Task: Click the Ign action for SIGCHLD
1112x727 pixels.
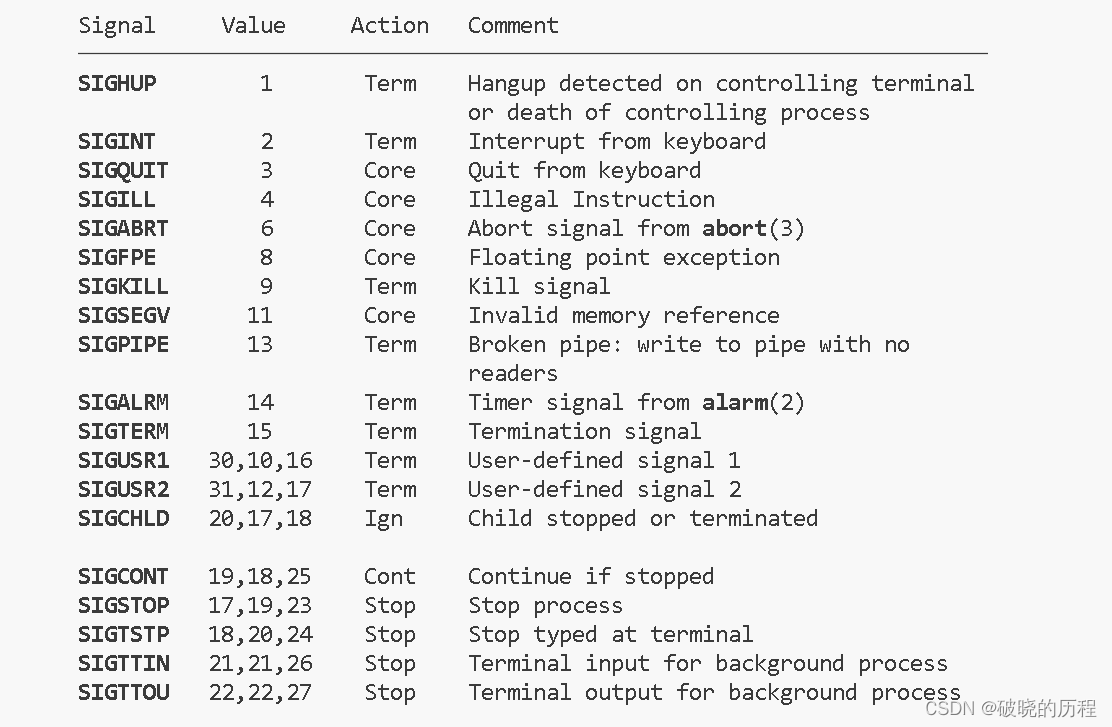Action: point(384,520)
